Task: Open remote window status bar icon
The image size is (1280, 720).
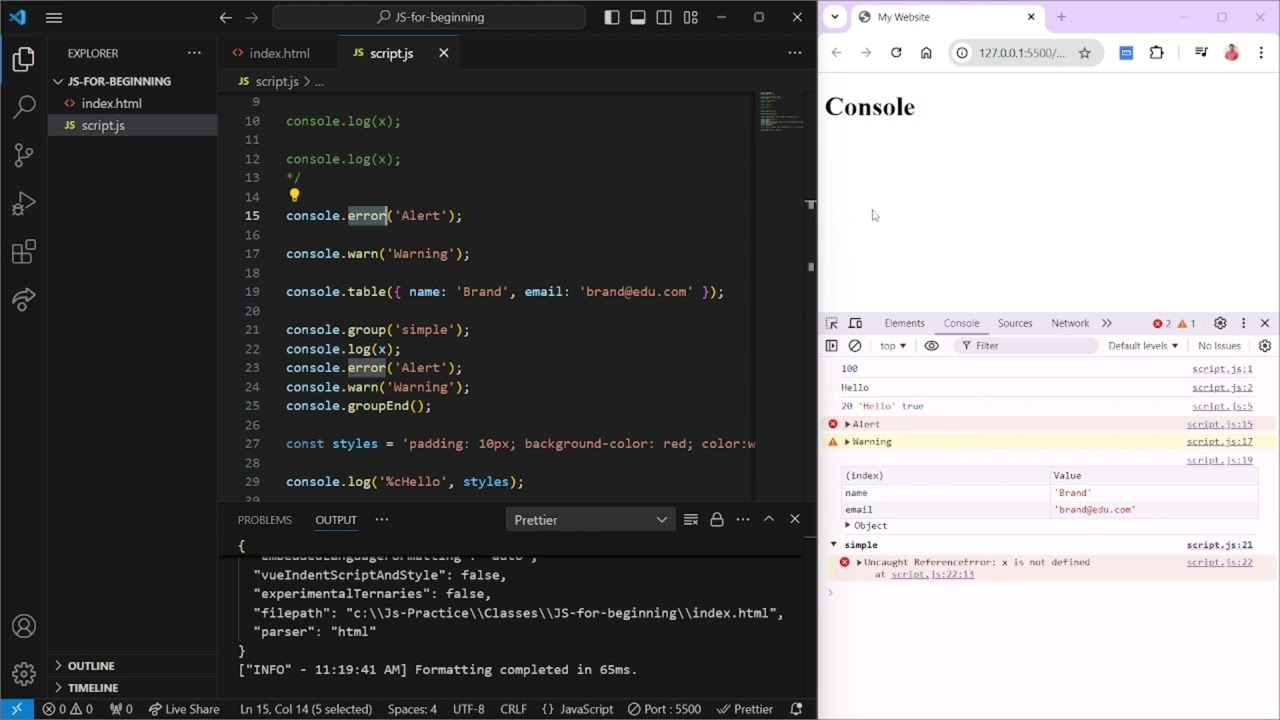Action: point(16,709)
